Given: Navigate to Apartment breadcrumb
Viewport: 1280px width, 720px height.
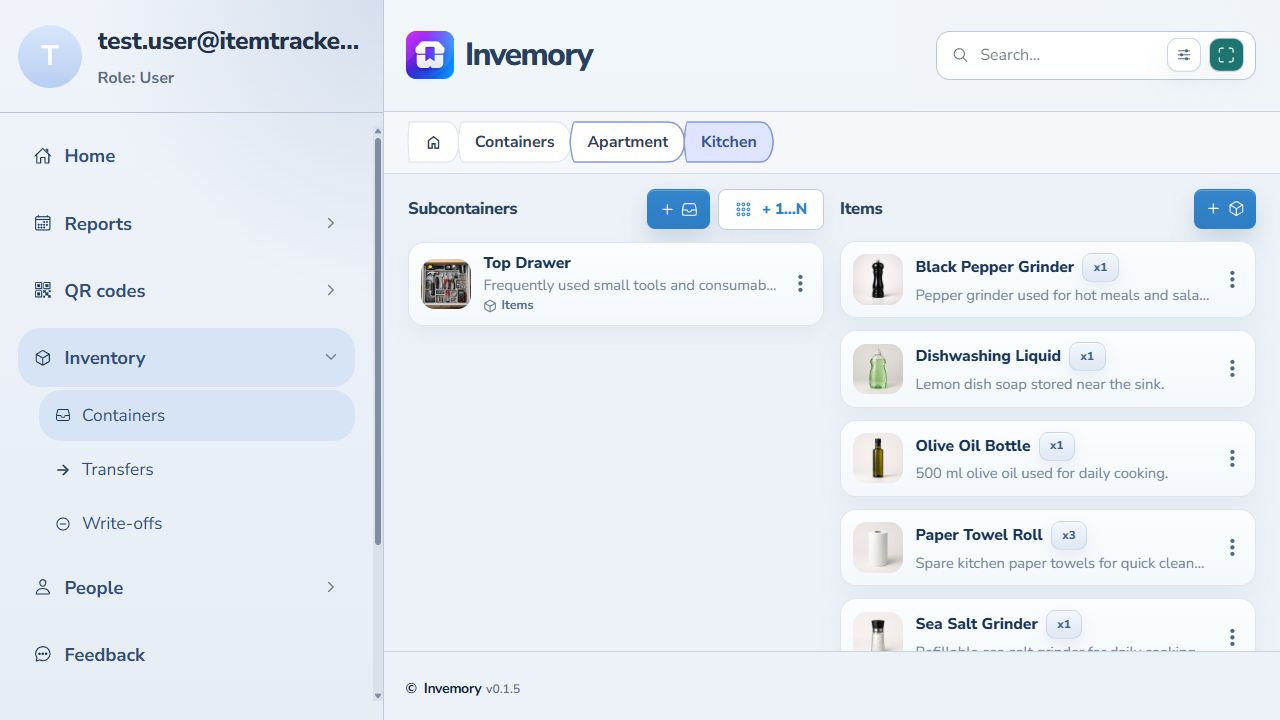Looking at the screenshot, I should 627,142.
